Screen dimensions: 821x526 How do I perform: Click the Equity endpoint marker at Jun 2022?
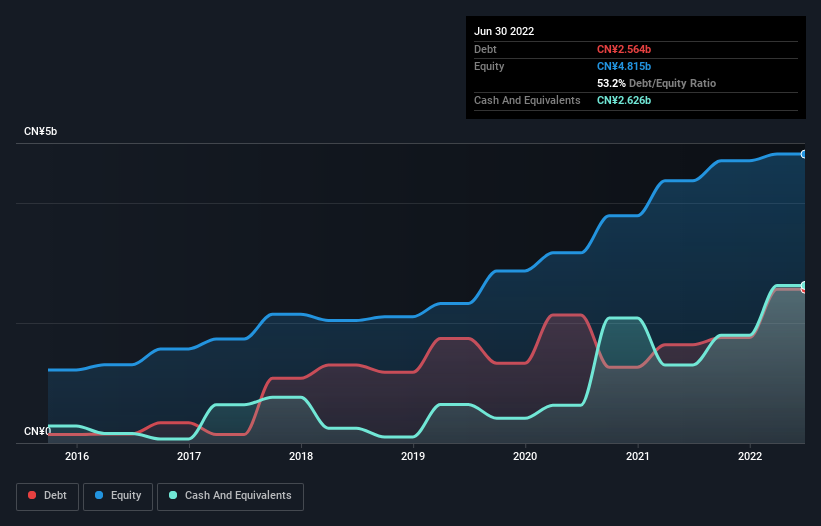804,154
